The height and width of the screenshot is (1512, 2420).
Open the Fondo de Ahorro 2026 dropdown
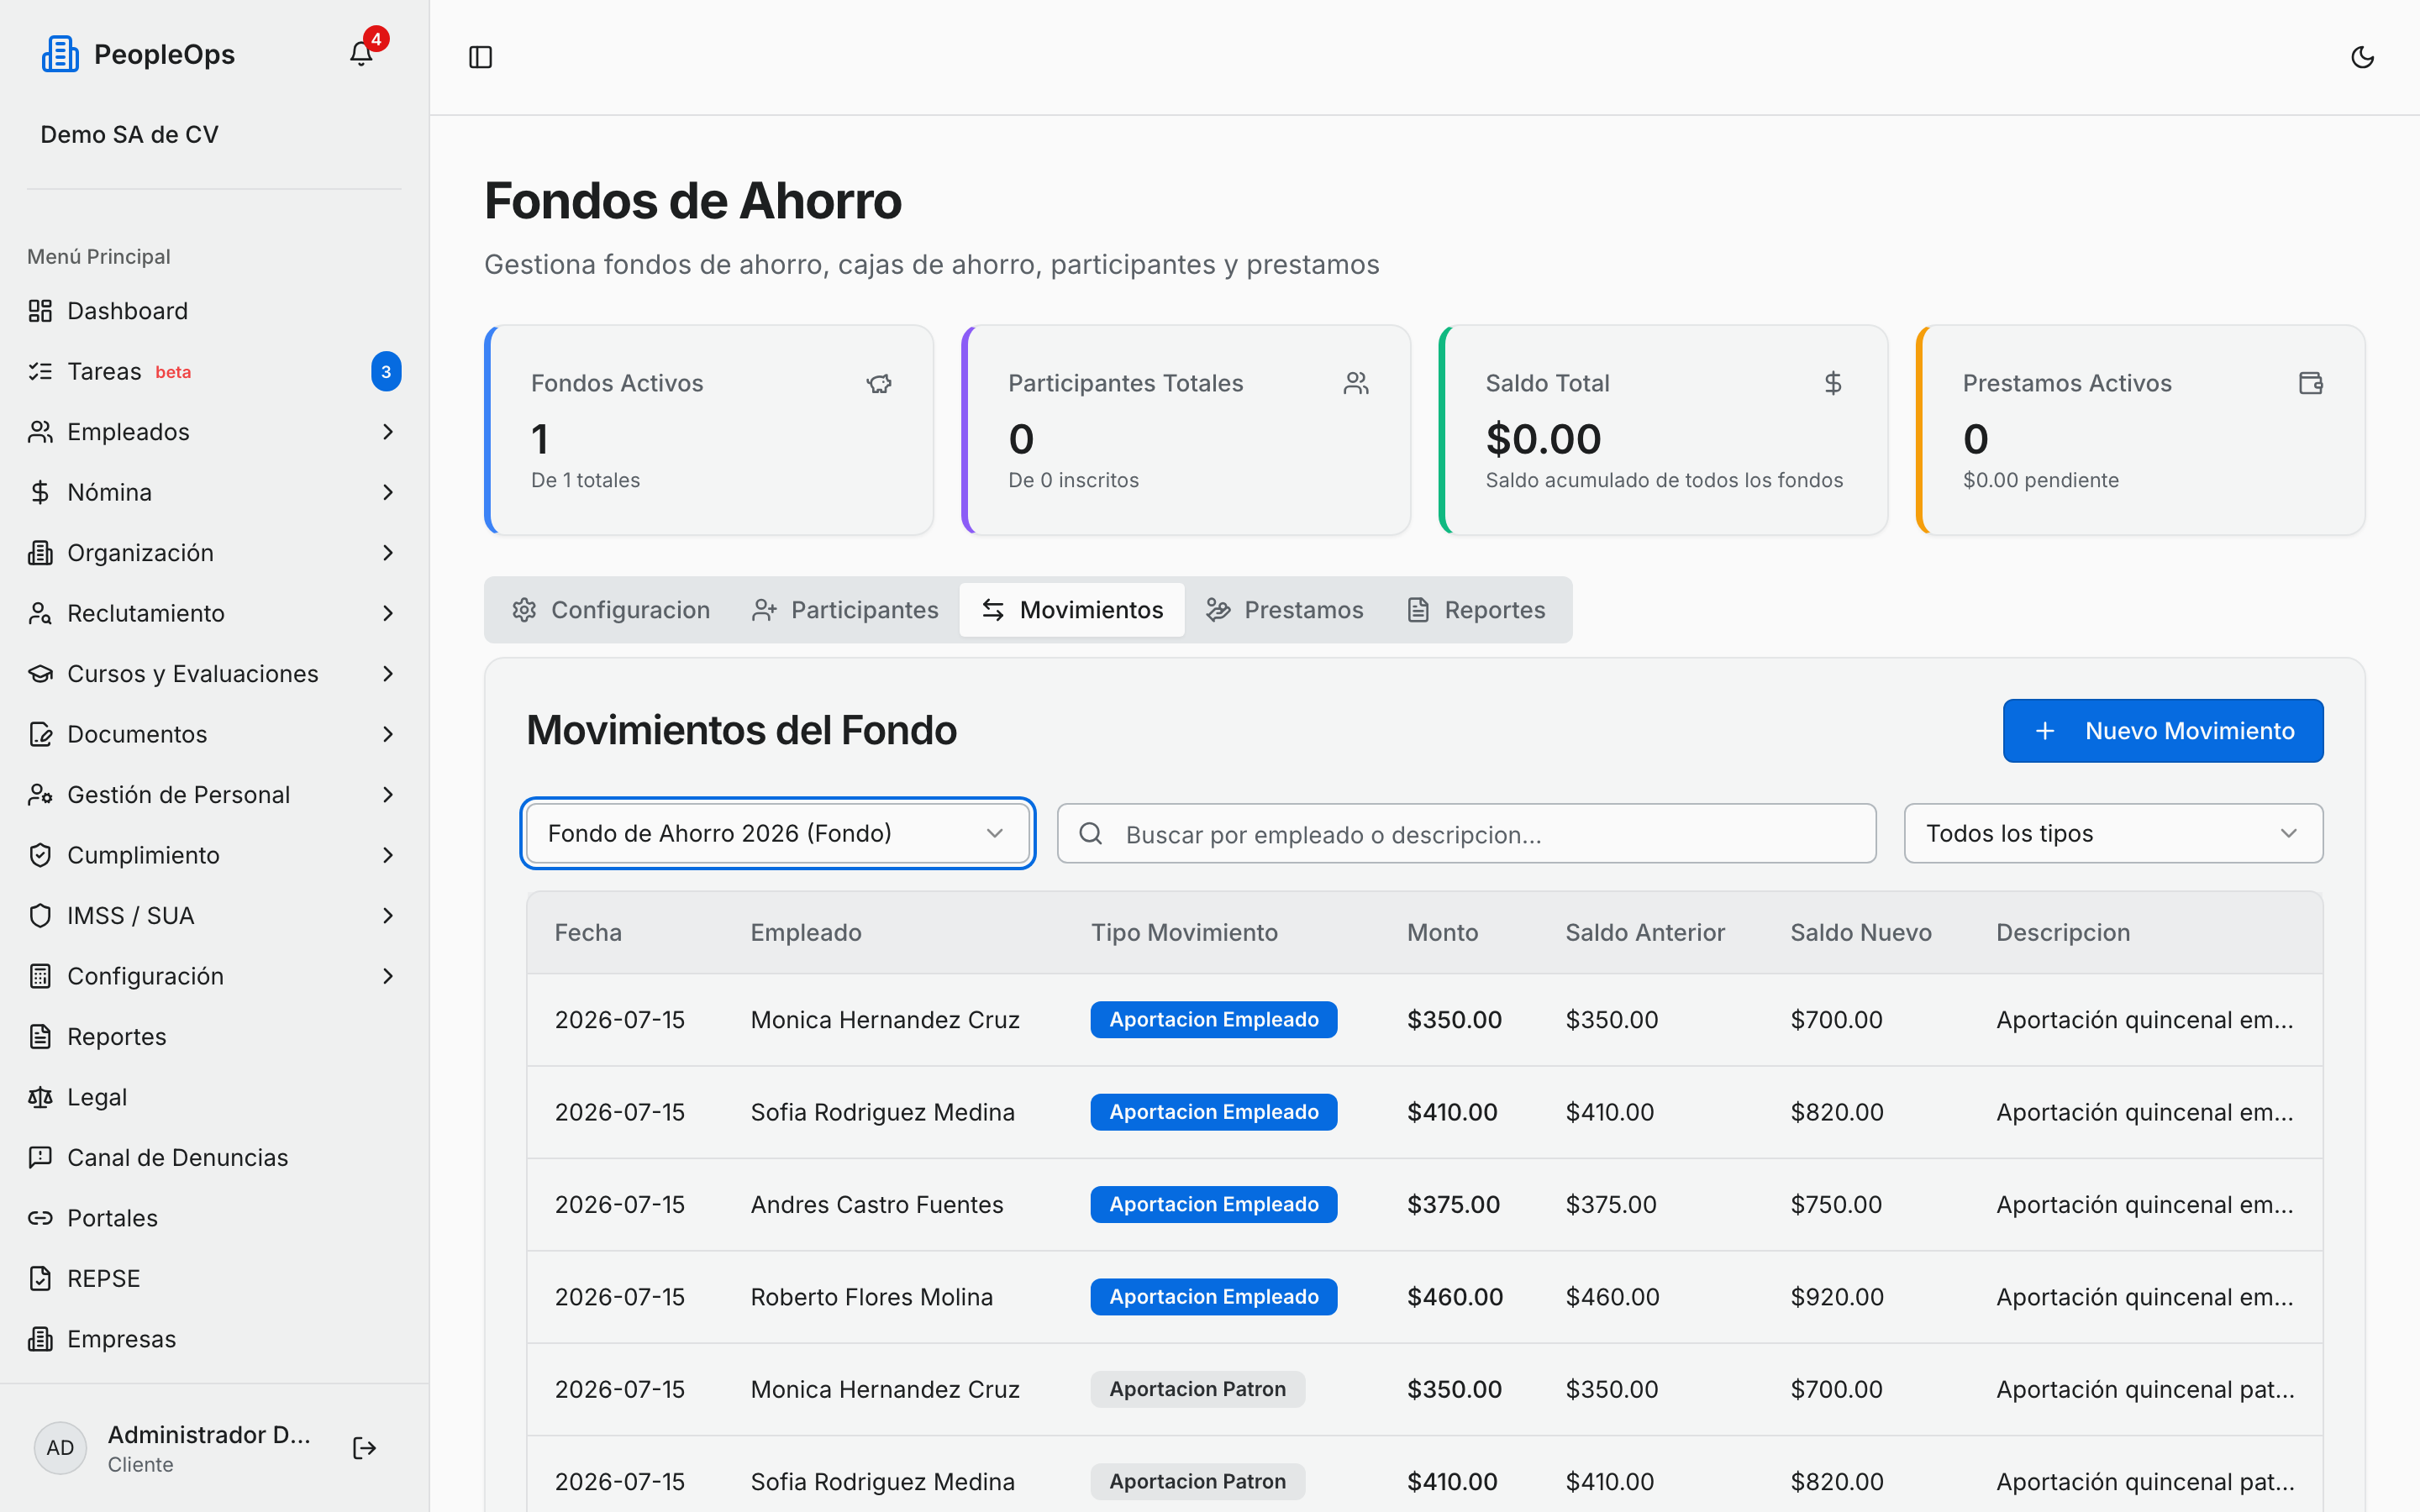777,833
